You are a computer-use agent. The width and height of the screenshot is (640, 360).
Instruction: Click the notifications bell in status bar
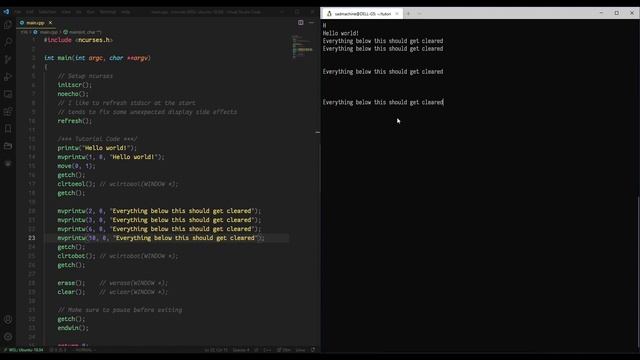tap(313, 350)
